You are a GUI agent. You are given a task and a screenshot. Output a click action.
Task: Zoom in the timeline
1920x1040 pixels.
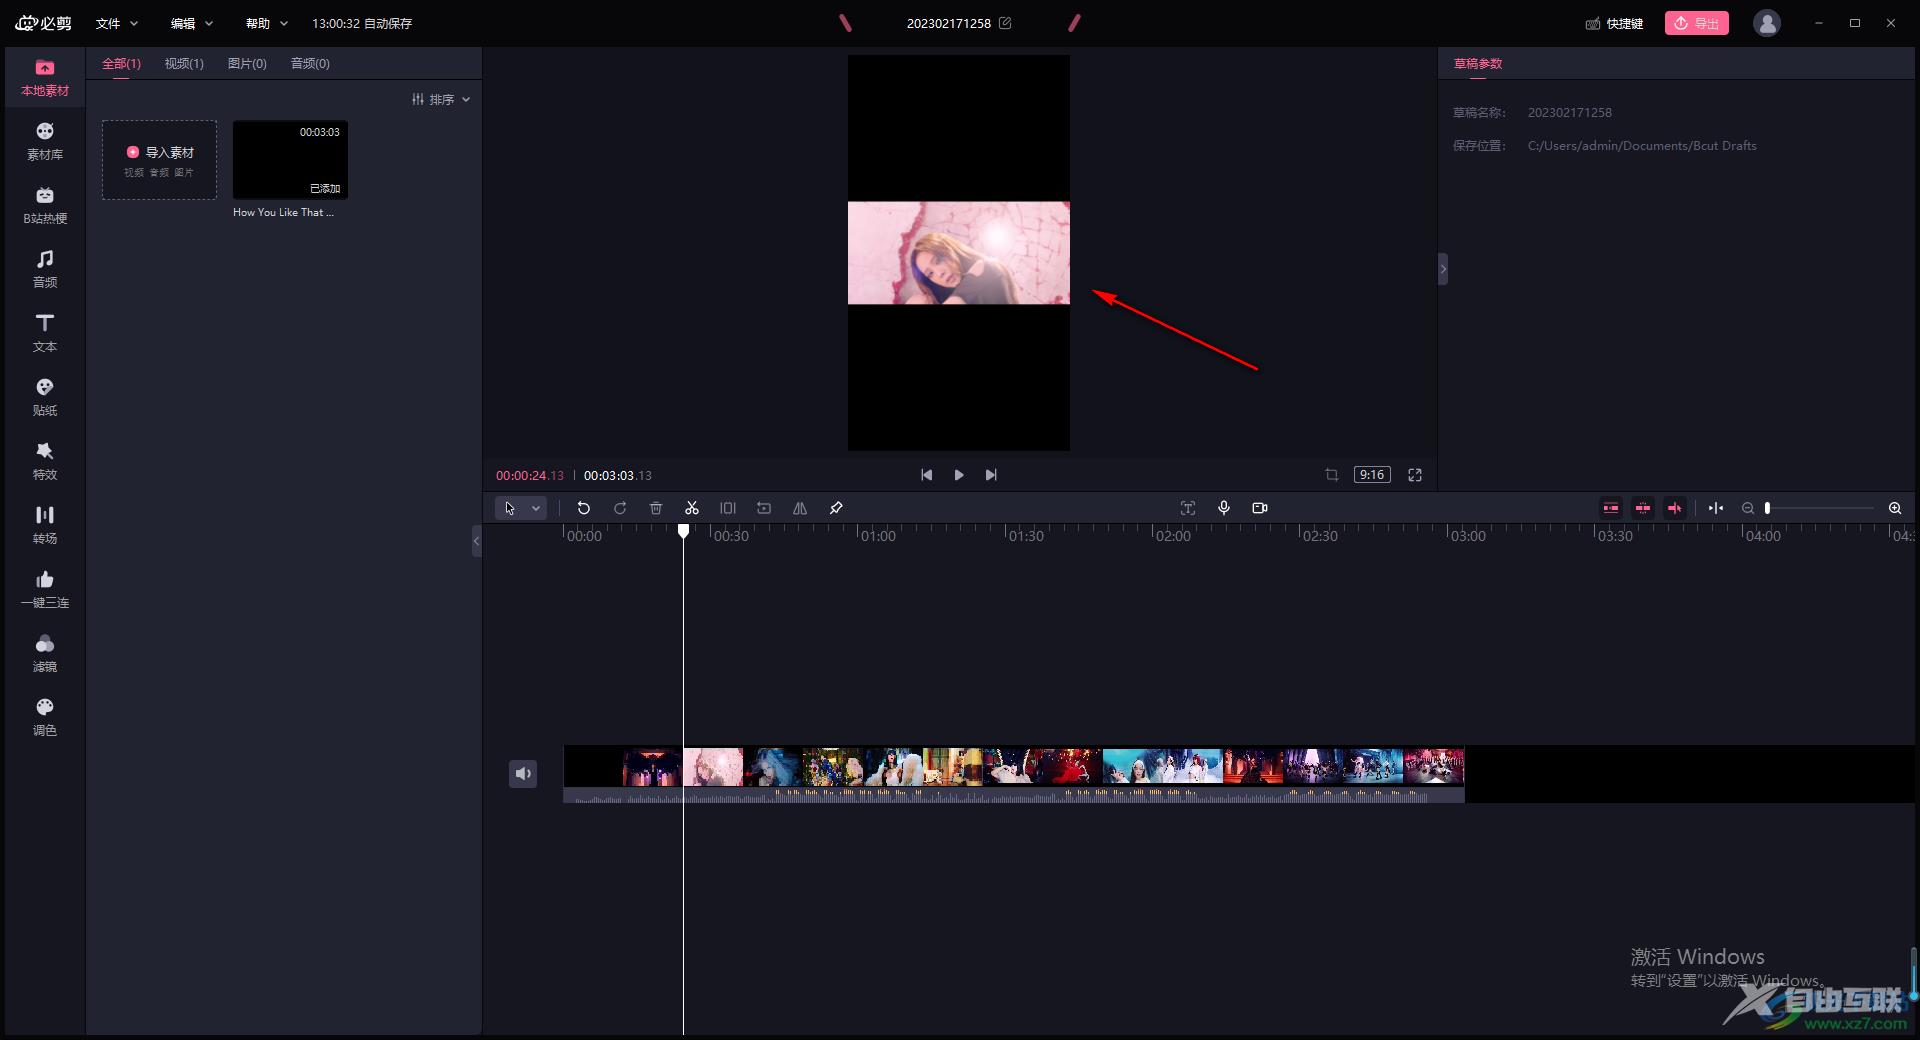point(1895,508)
